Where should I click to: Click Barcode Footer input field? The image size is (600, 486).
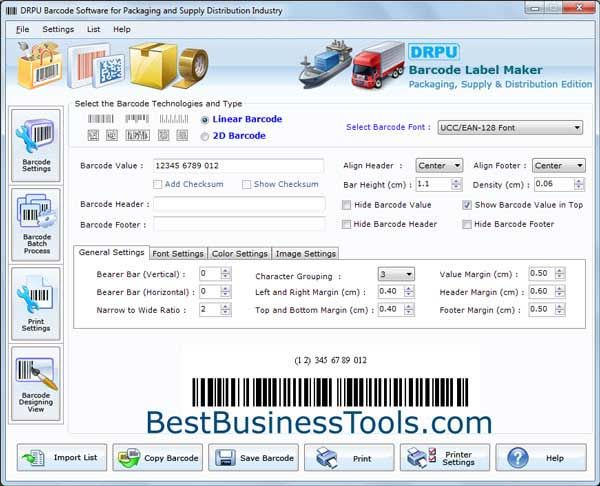point(240,224)
